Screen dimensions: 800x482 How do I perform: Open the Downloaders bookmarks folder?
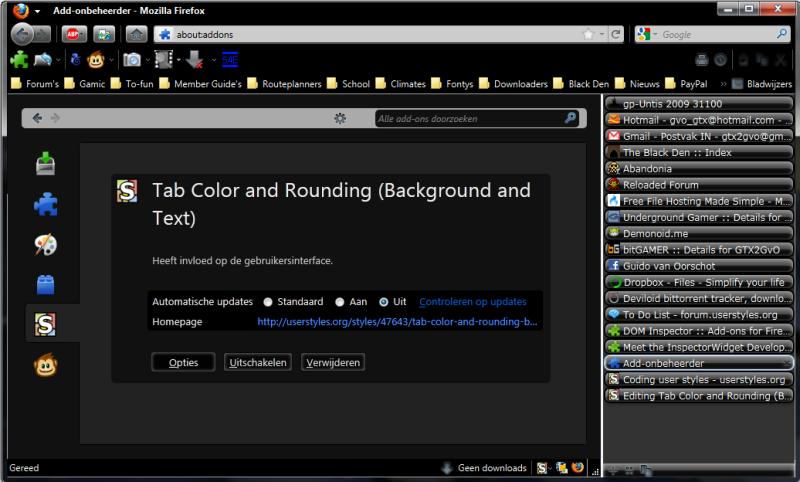click(513, 84)
